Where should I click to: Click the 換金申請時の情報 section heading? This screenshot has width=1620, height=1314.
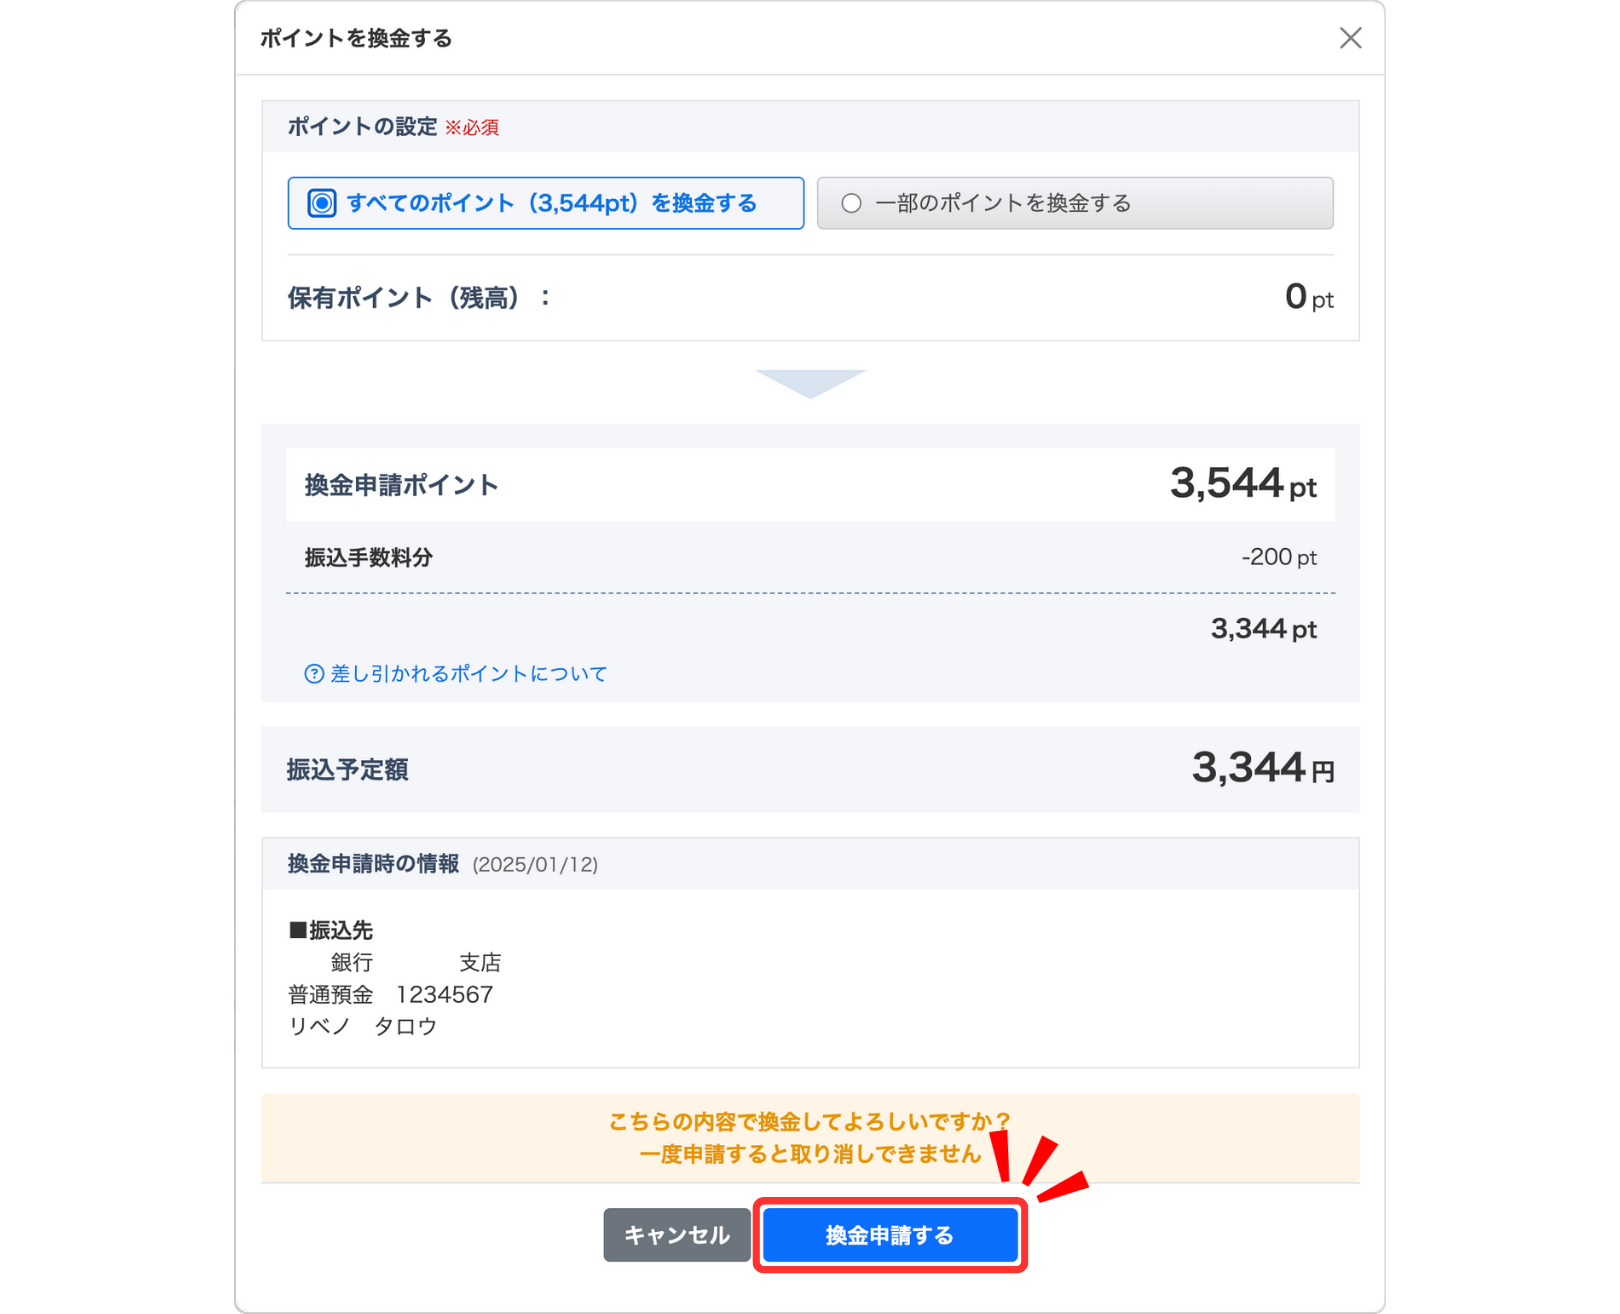(x=373, y=864)
